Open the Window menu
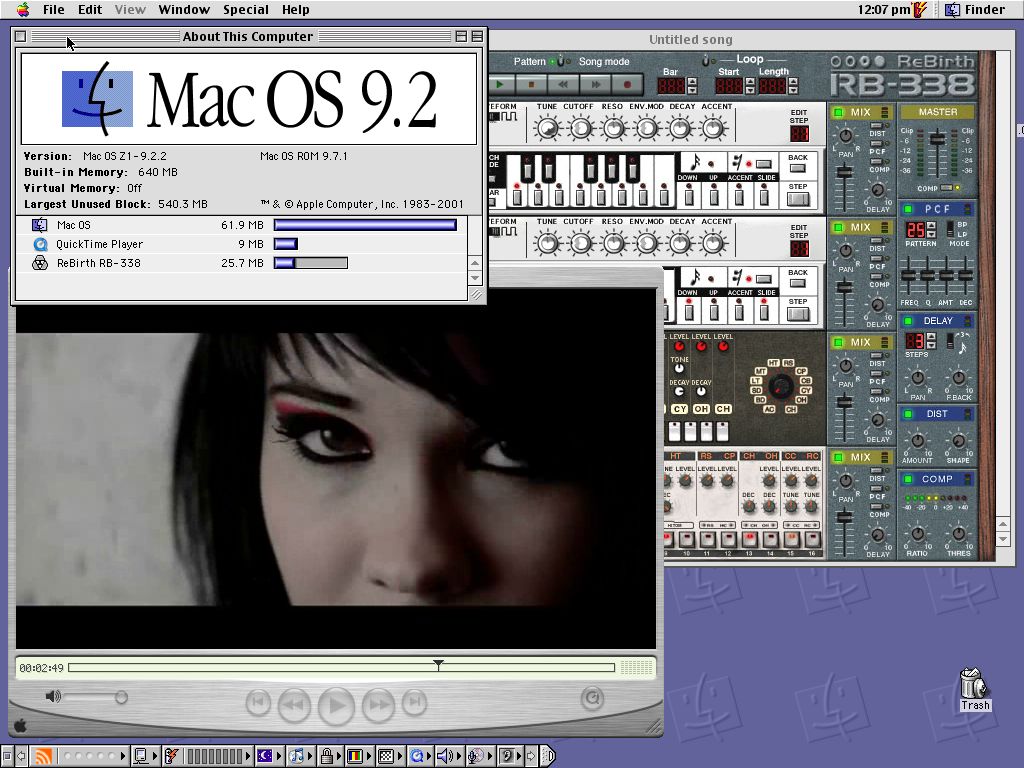This screenshot has width=1024, height=768. [184, 9]
